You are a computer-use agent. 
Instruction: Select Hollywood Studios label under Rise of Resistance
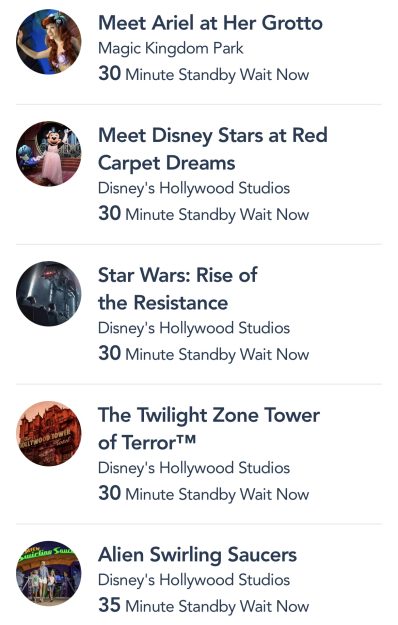[194, 328]
